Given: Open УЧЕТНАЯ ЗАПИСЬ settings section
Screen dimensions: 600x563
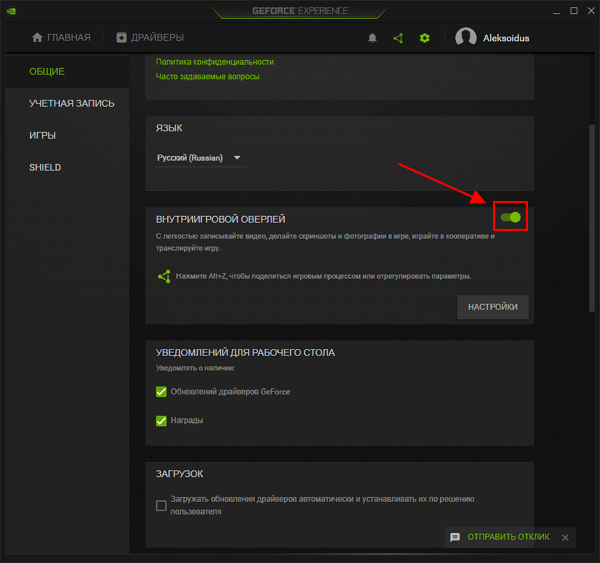Looking at the screenshot, I should pos(72,103).
